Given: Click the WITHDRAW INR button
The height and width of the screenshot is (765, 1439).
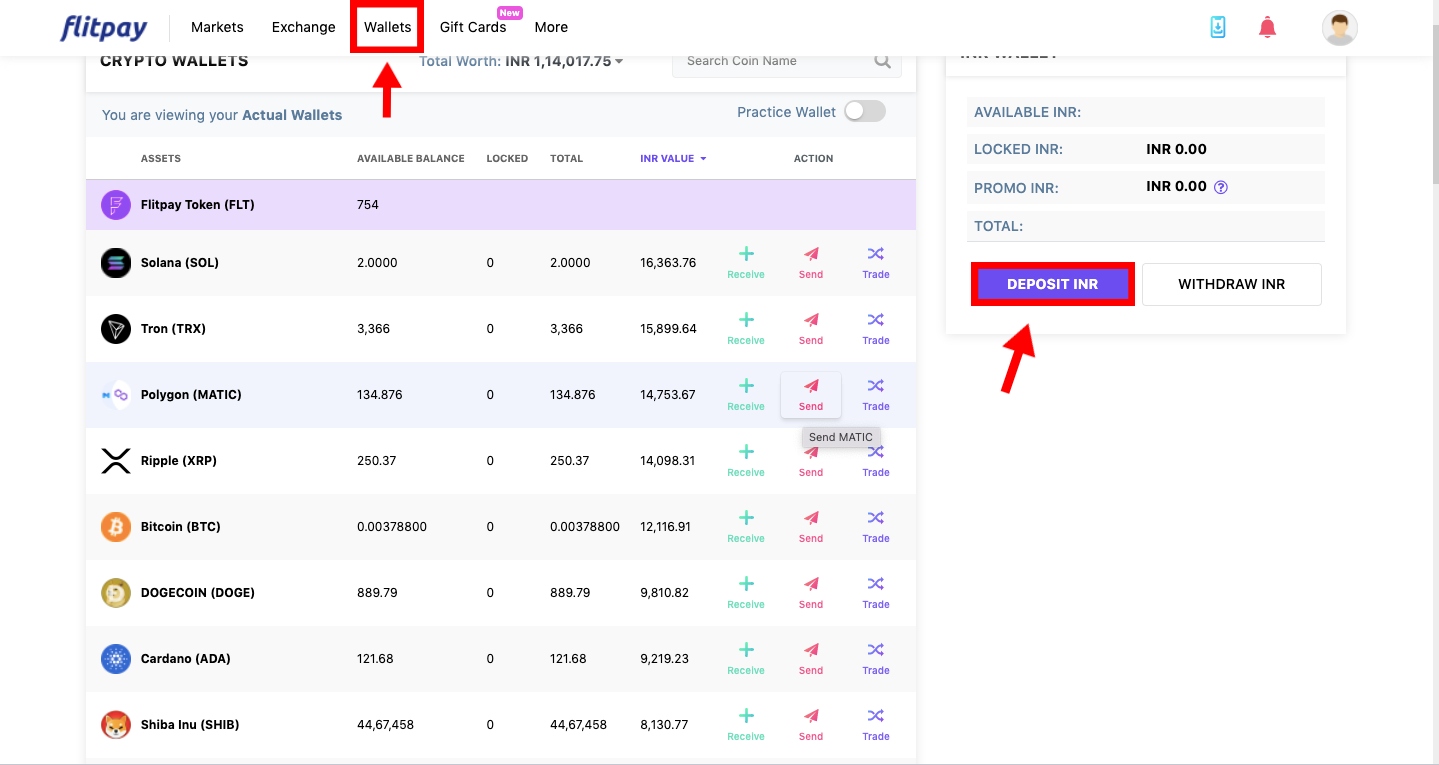Looking at the screenshot, I should (x=1232, y=284).
